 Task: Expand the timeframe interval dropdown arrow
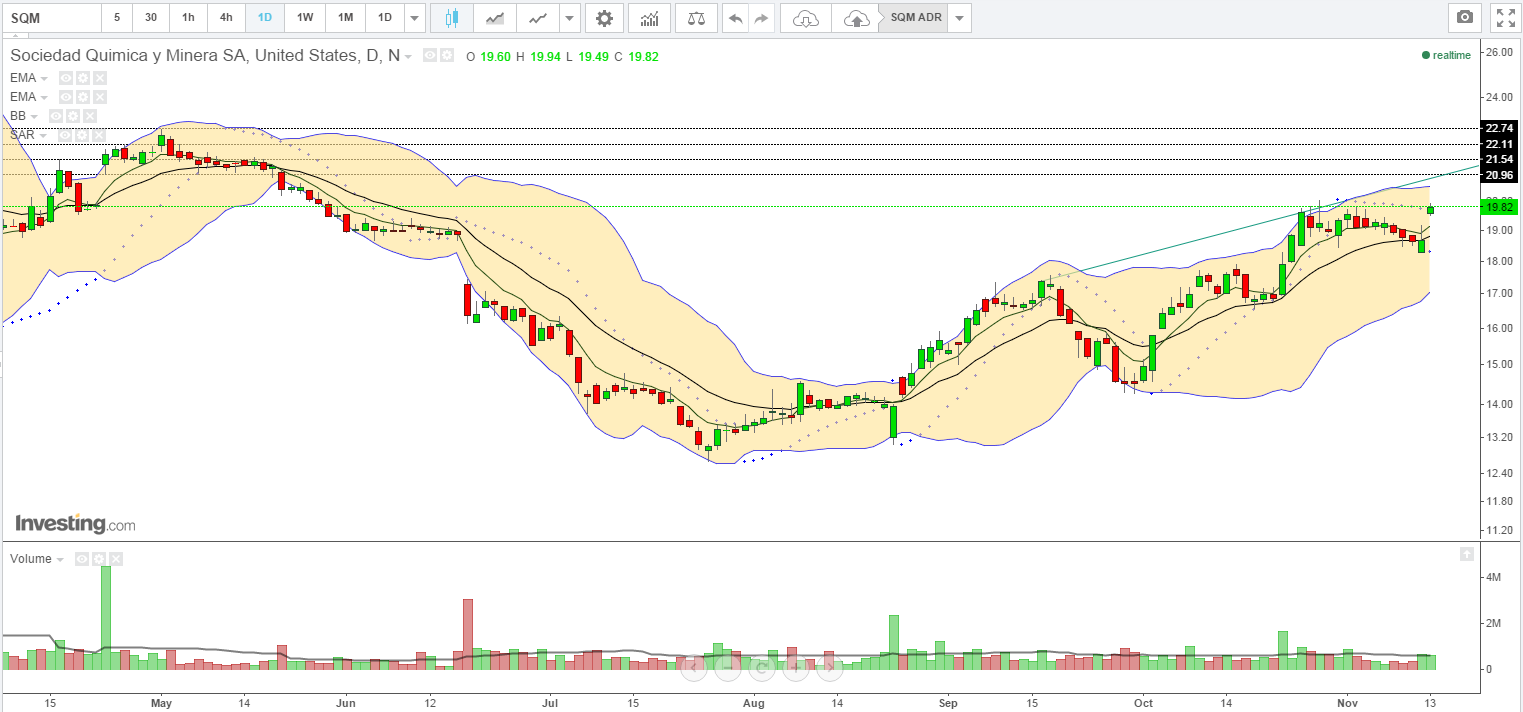415,18
